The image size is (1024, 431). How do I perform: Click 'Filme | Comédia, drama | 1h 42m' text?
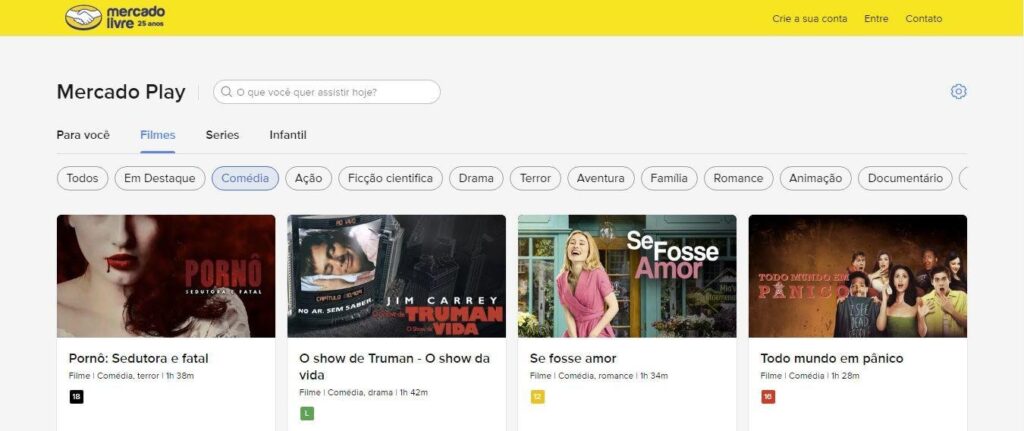(364, 393)
